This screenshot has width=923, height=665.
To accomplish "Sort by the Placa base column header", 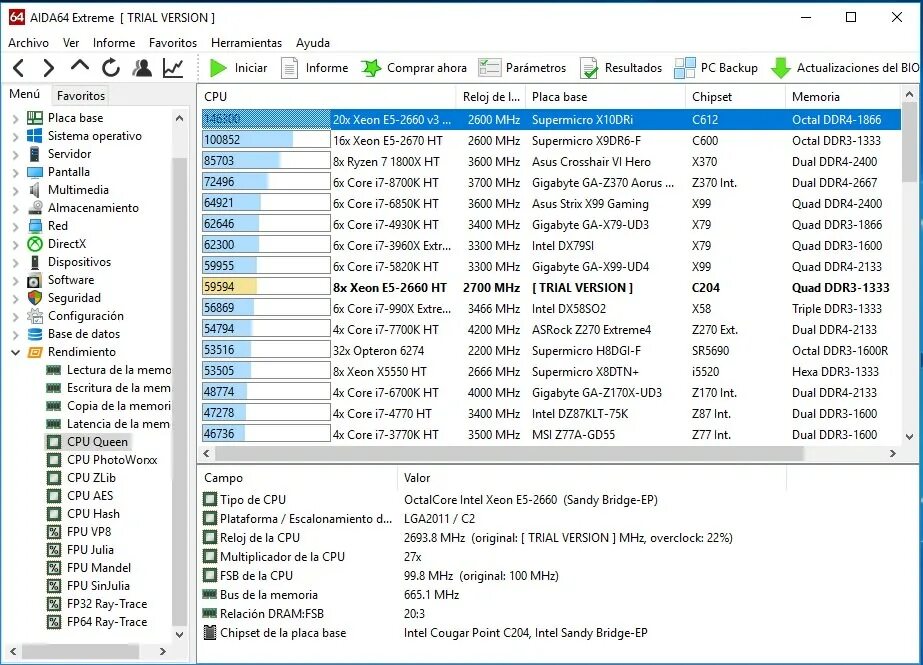I will pos(606,97).
